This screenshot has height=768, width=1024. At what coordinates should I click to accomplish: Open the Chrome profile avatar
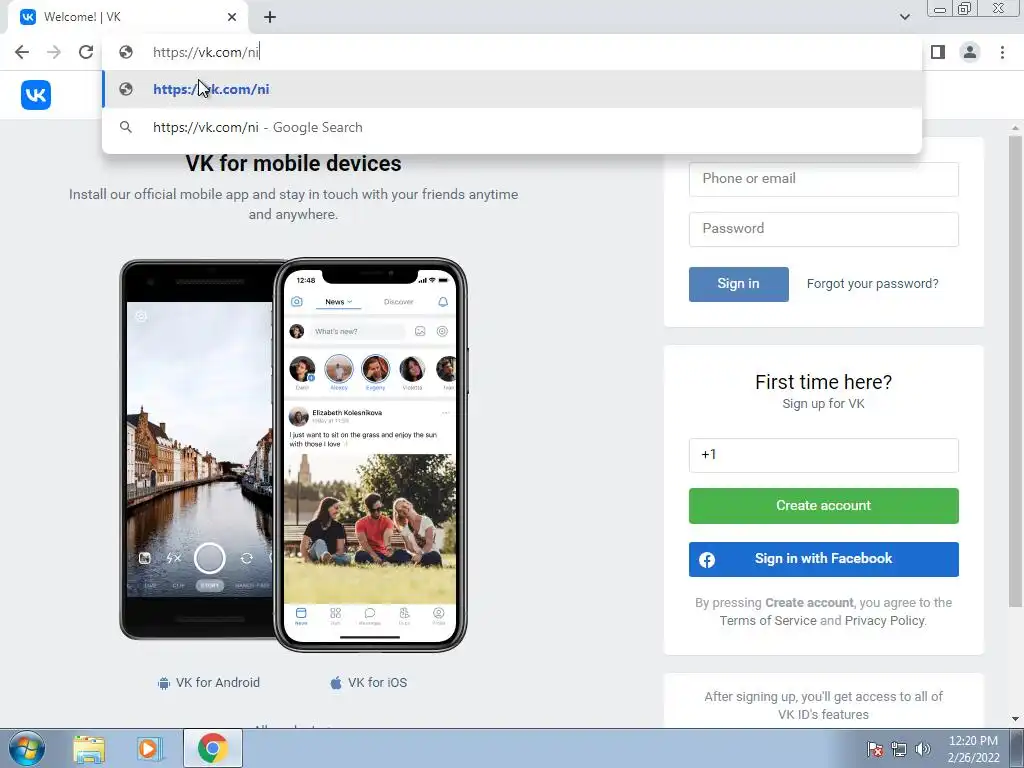click(x=970, y=52)
